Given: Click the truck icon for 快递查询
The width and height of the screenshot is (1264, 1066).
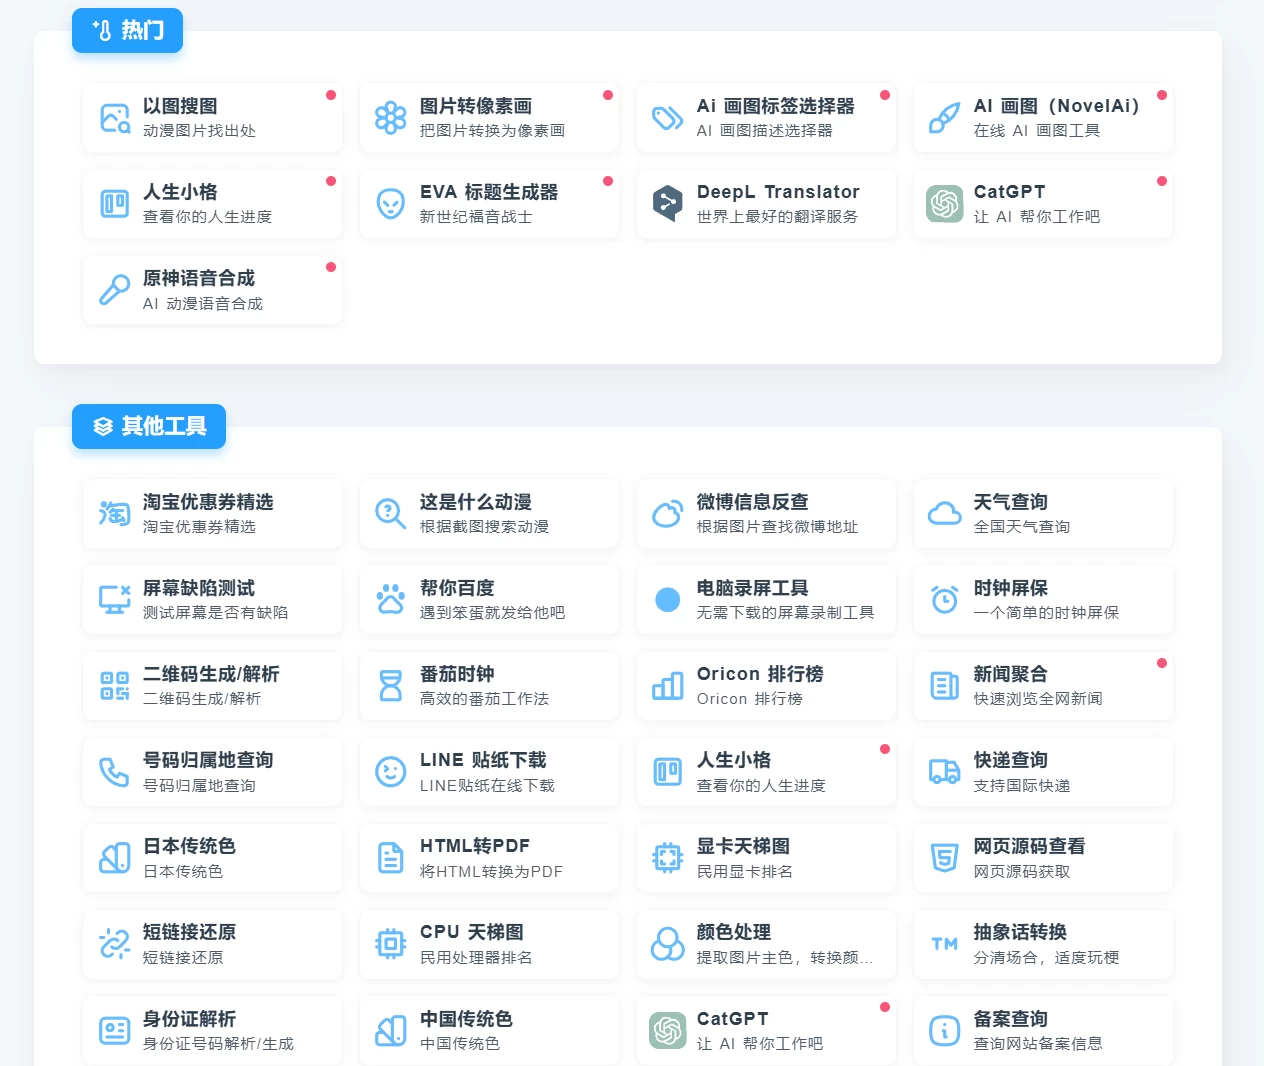Looking at the screenshot, I should pyautogui.click(x=944, y=772).
